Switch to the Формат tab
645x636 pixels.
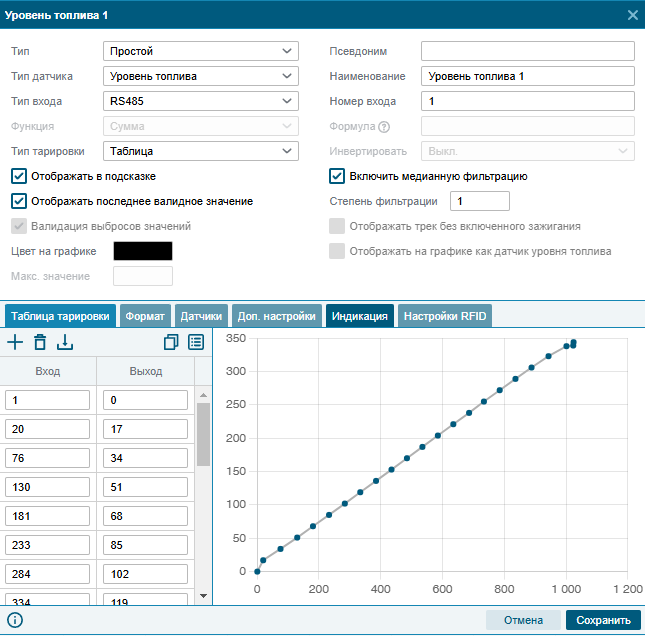pos(145,316)
